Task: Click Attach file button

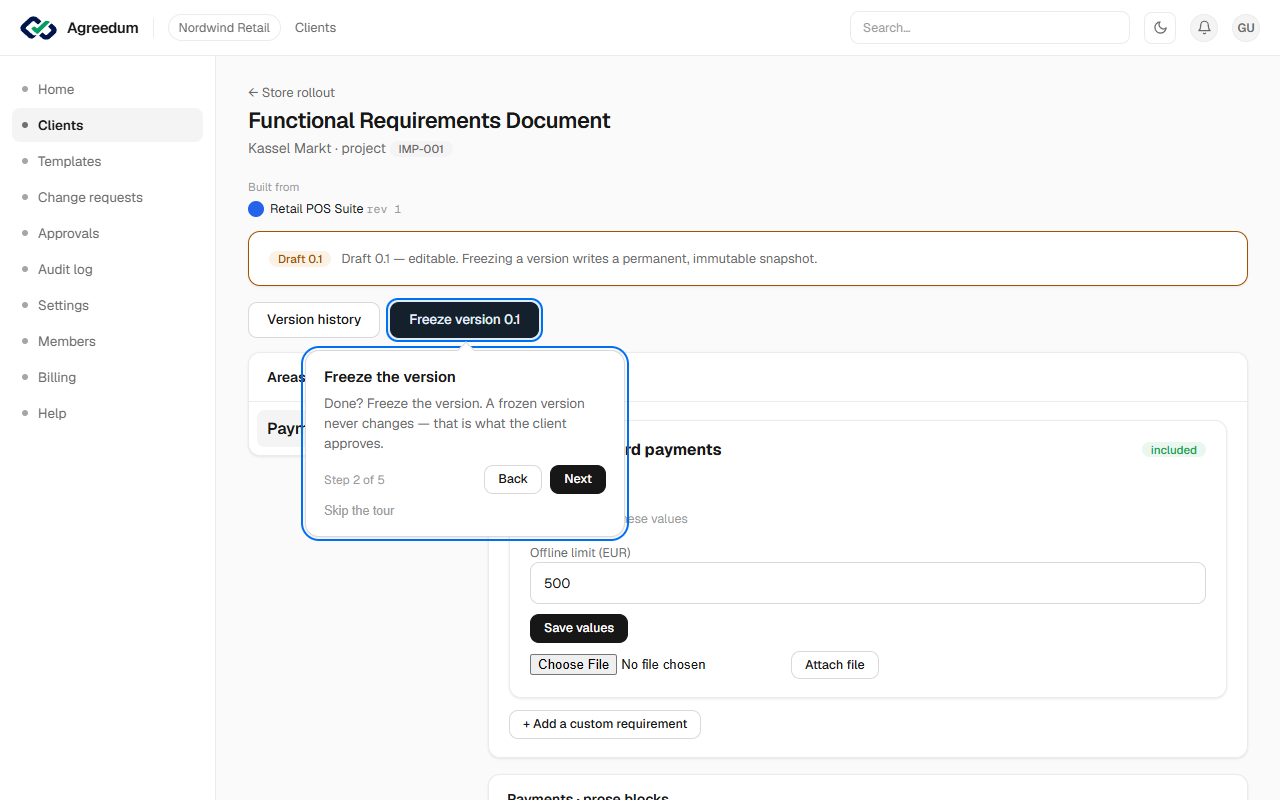Action: 835,665
